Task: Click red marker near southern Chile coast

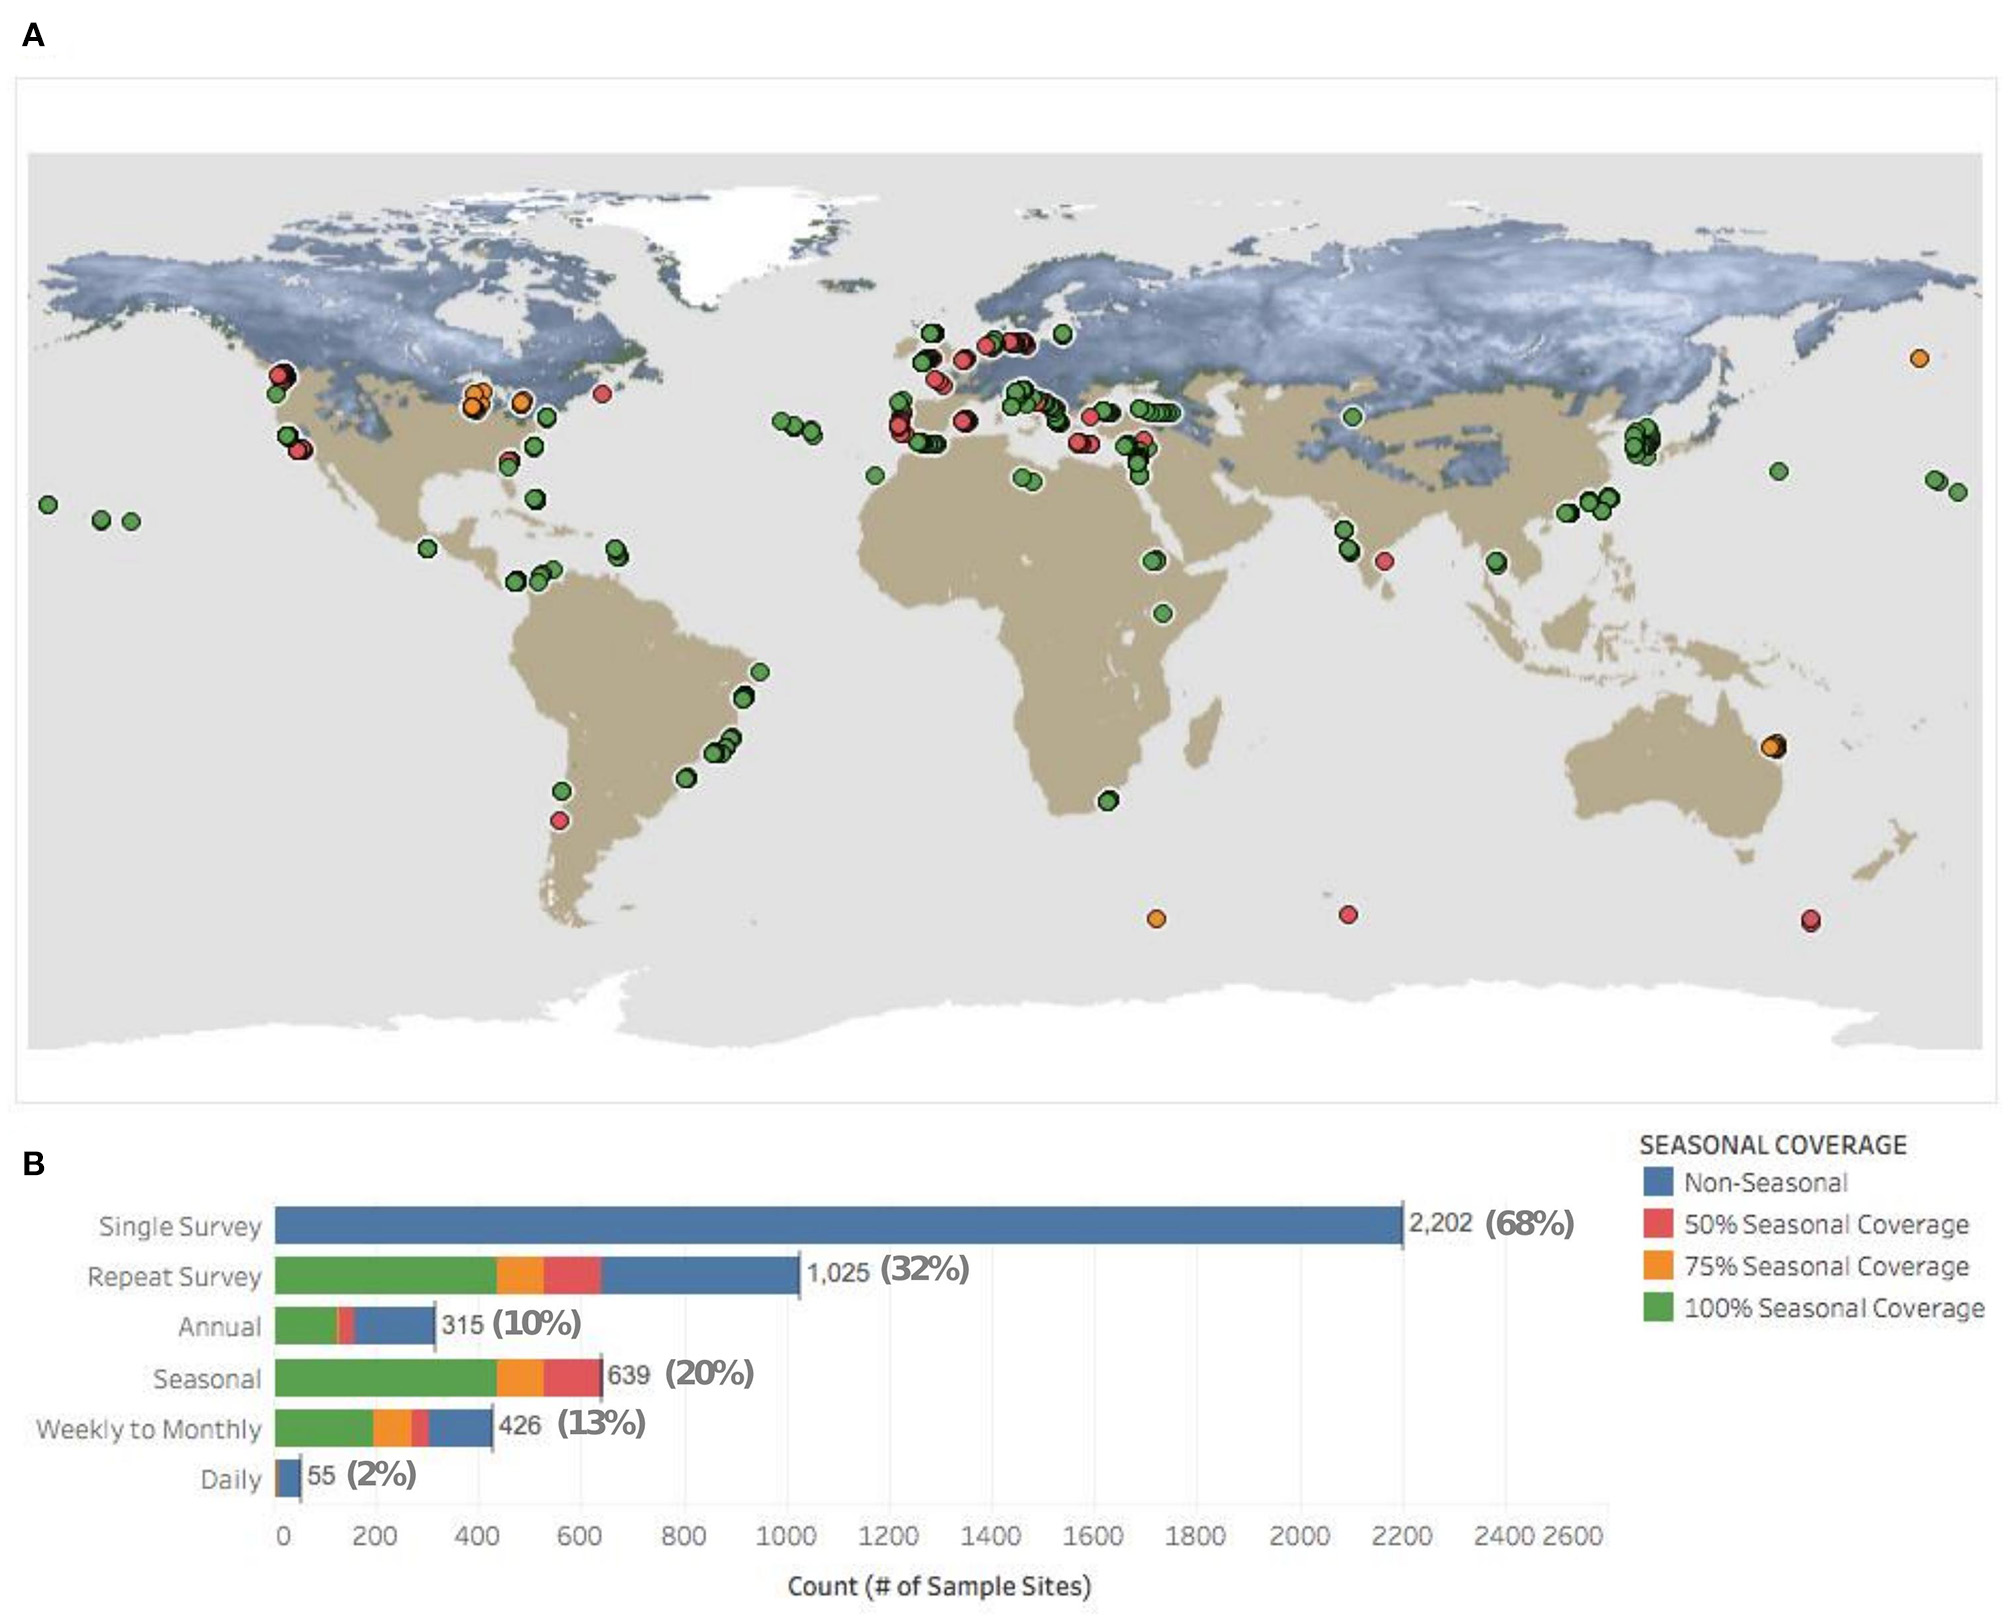Action: [559, 821]
